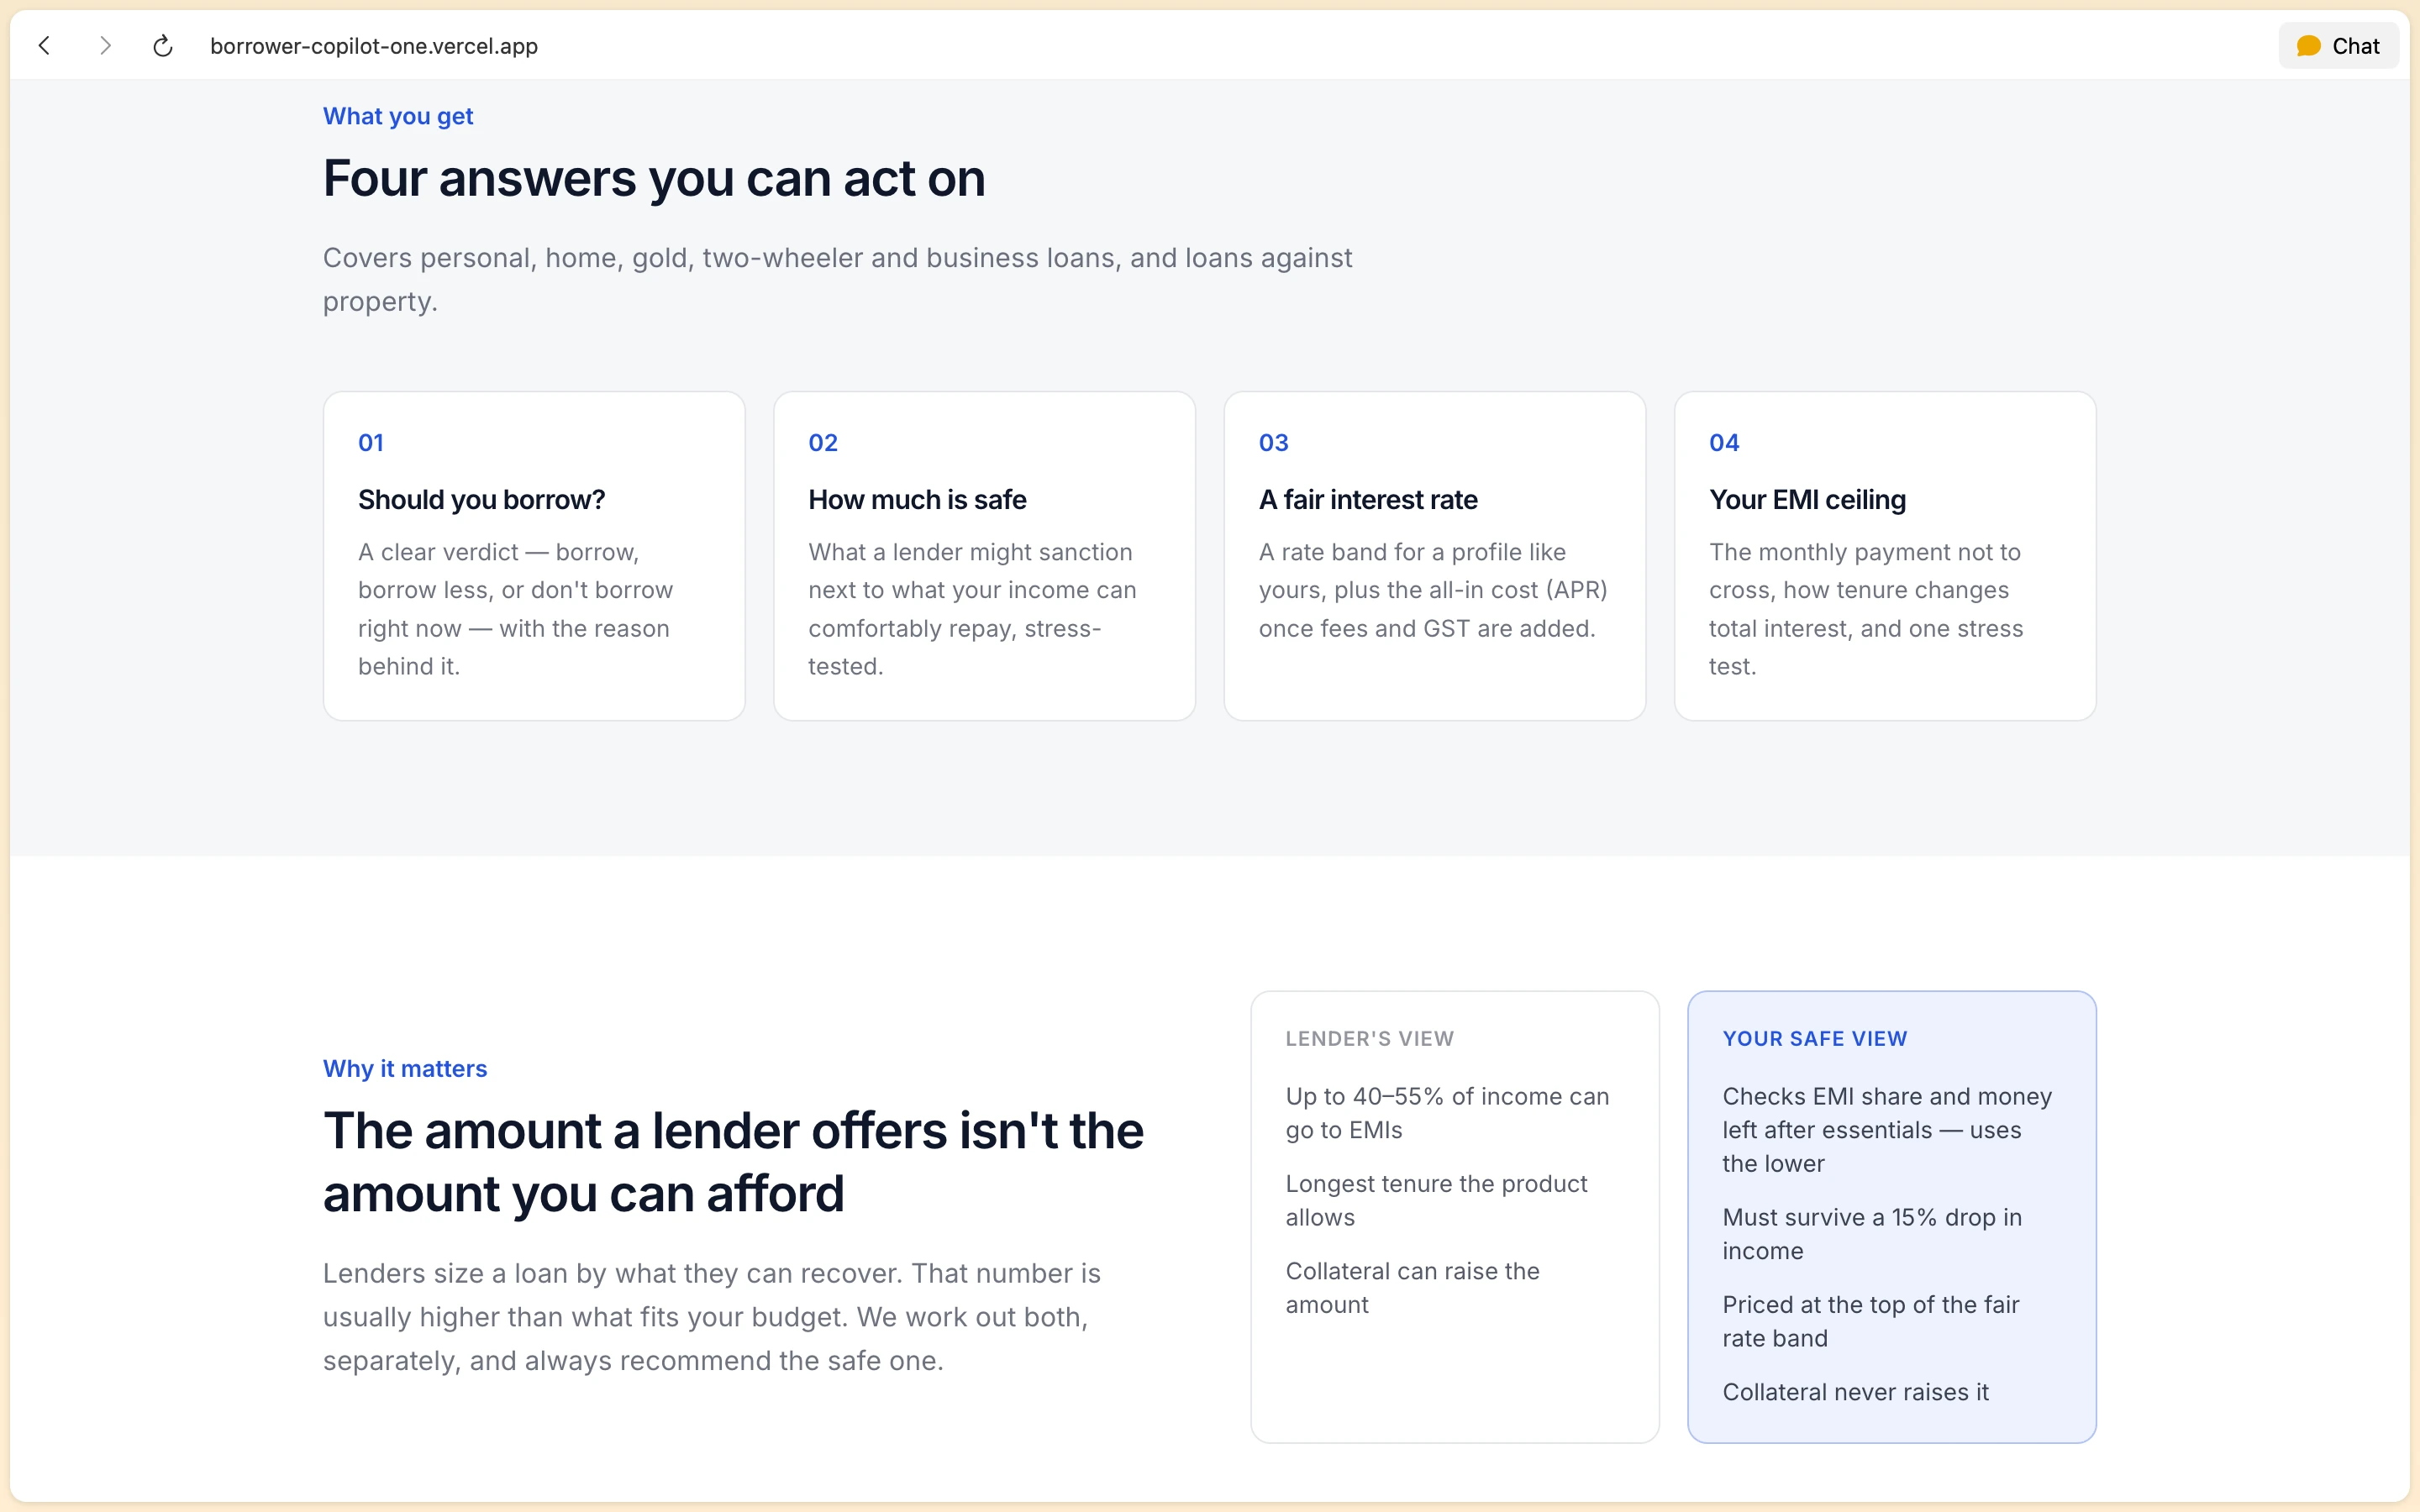This screenshot has height=1512, width=2420.
Task: Click the text "The monthly payment not to cross"
Action: click(1865, 571)
